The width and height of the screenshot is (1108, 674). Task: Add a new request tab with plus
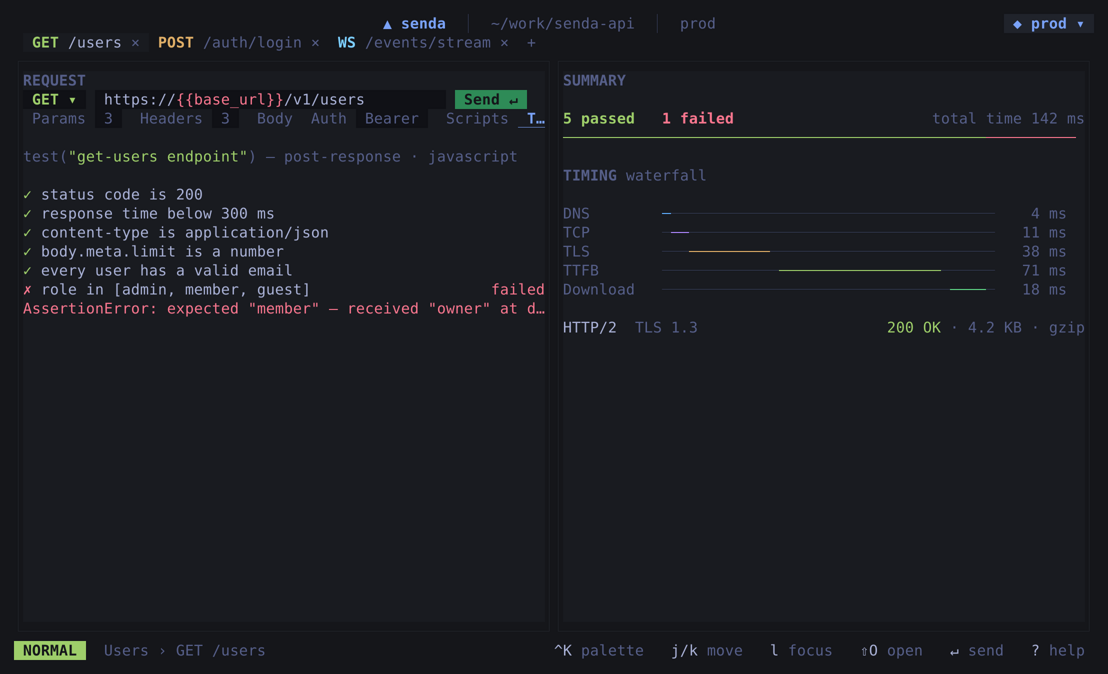tap(531, 42)
